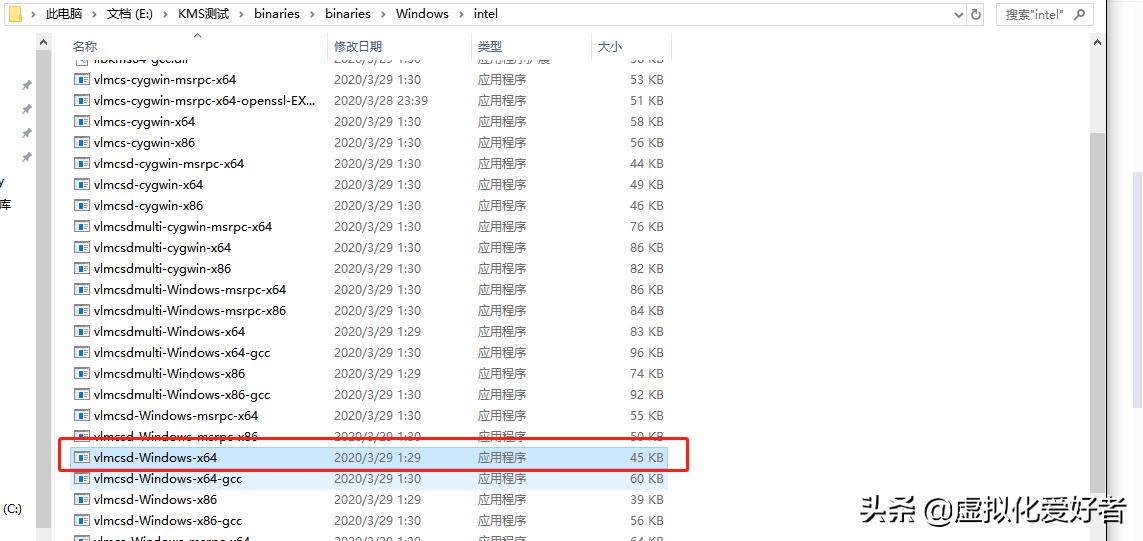This screenshot has width=1143, height=541.
Task: Select the vlmcsd-Windows-msrpc-x64 file name
Action: 176,416
